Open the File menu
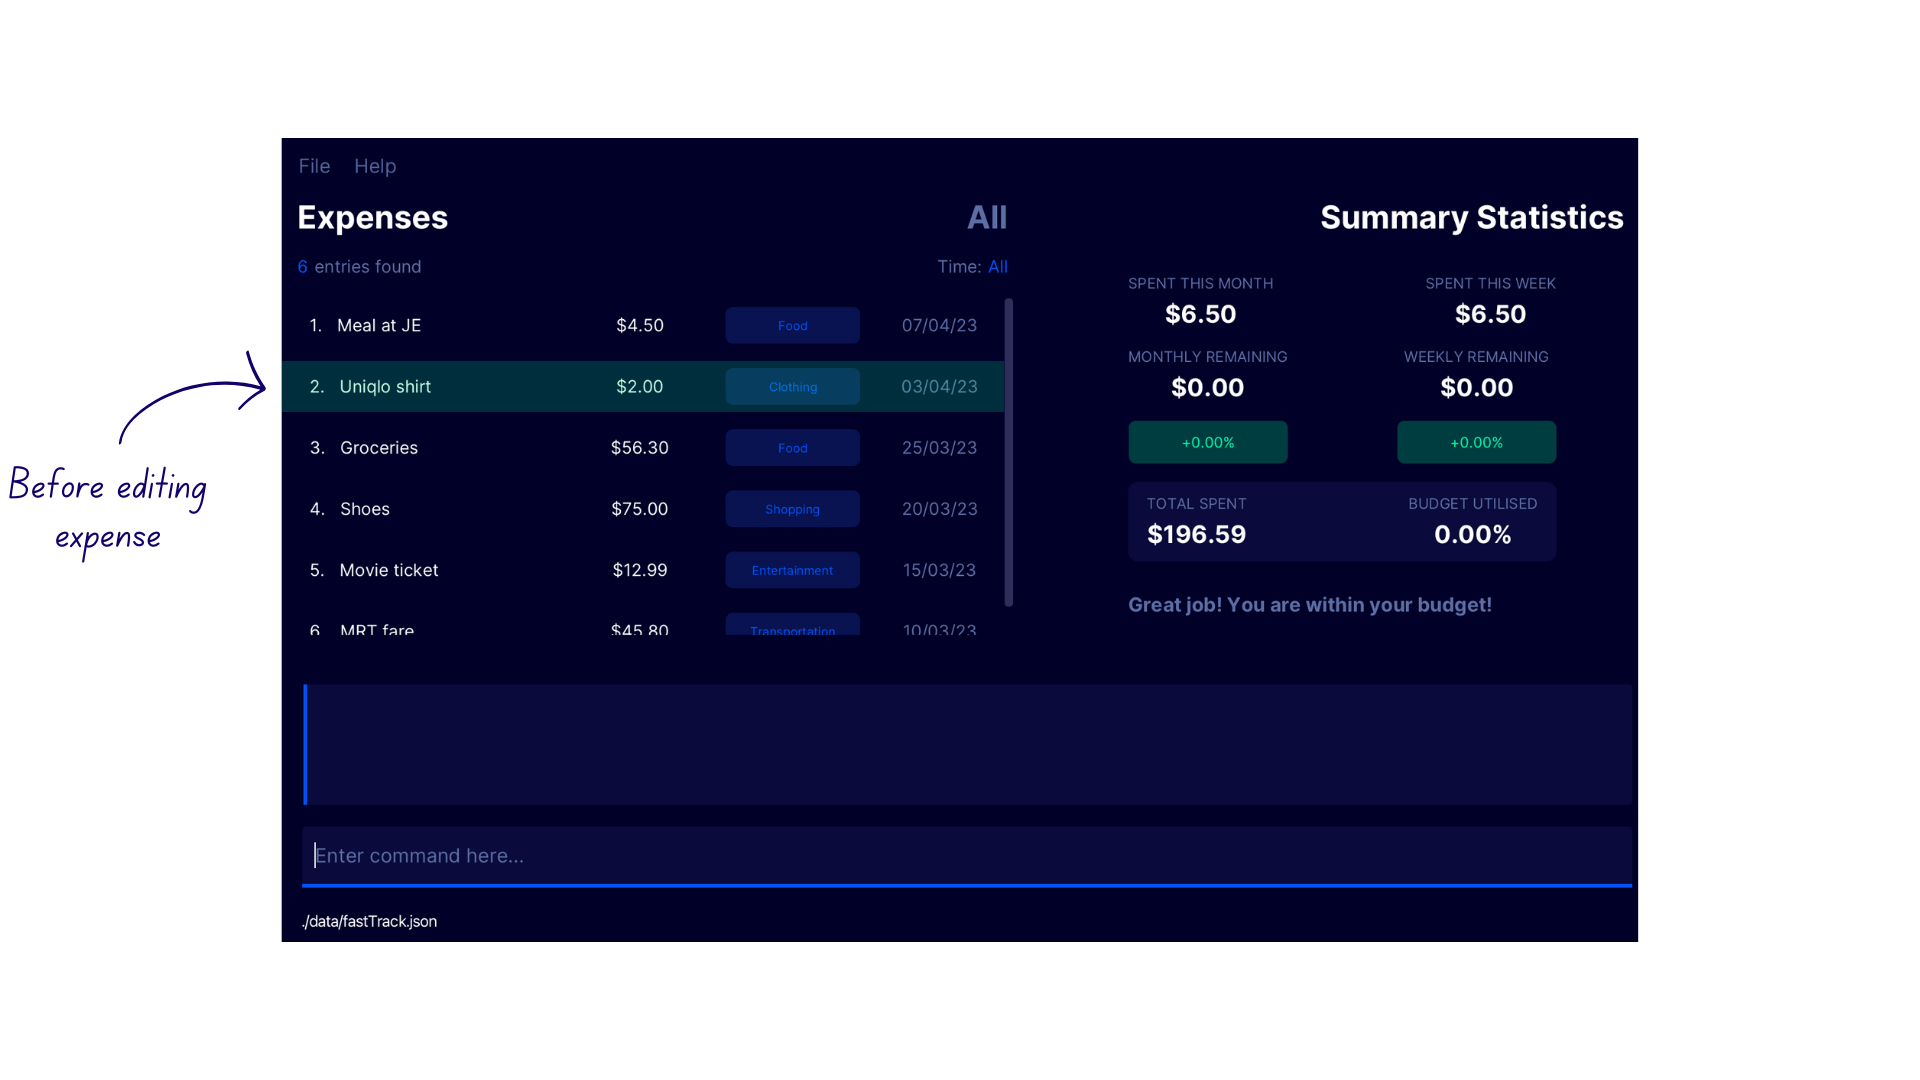Image resolution: width=1920 pixels, height=1080 pixels. pos(314,165)
